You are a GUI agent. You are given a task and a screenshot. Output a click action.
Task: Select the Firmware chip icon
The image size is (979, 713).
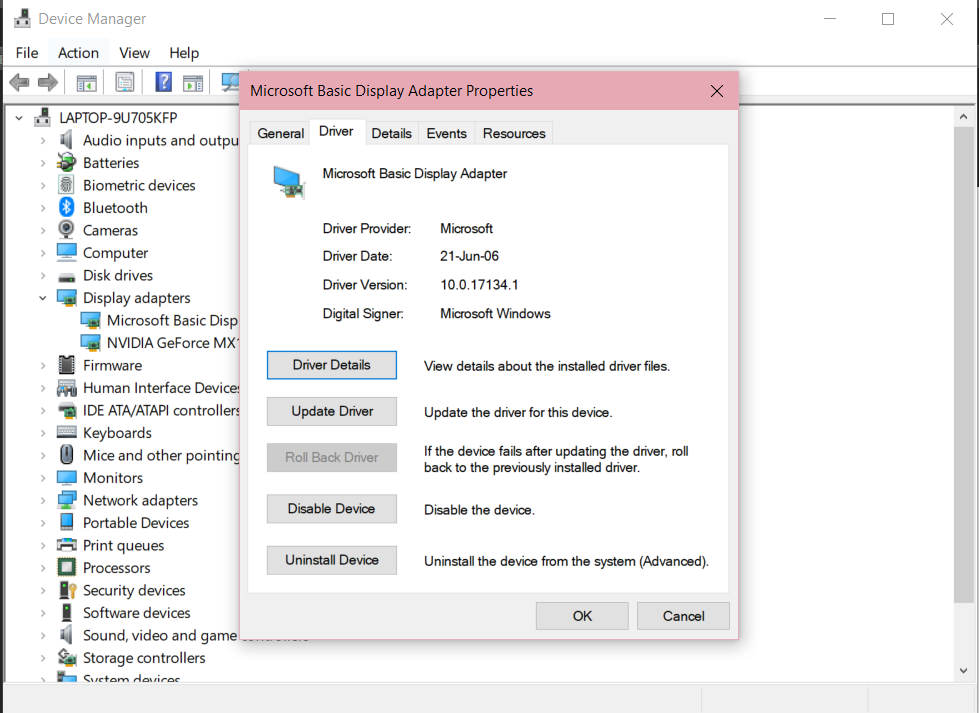pyautogui.click(x=66, y=365)
